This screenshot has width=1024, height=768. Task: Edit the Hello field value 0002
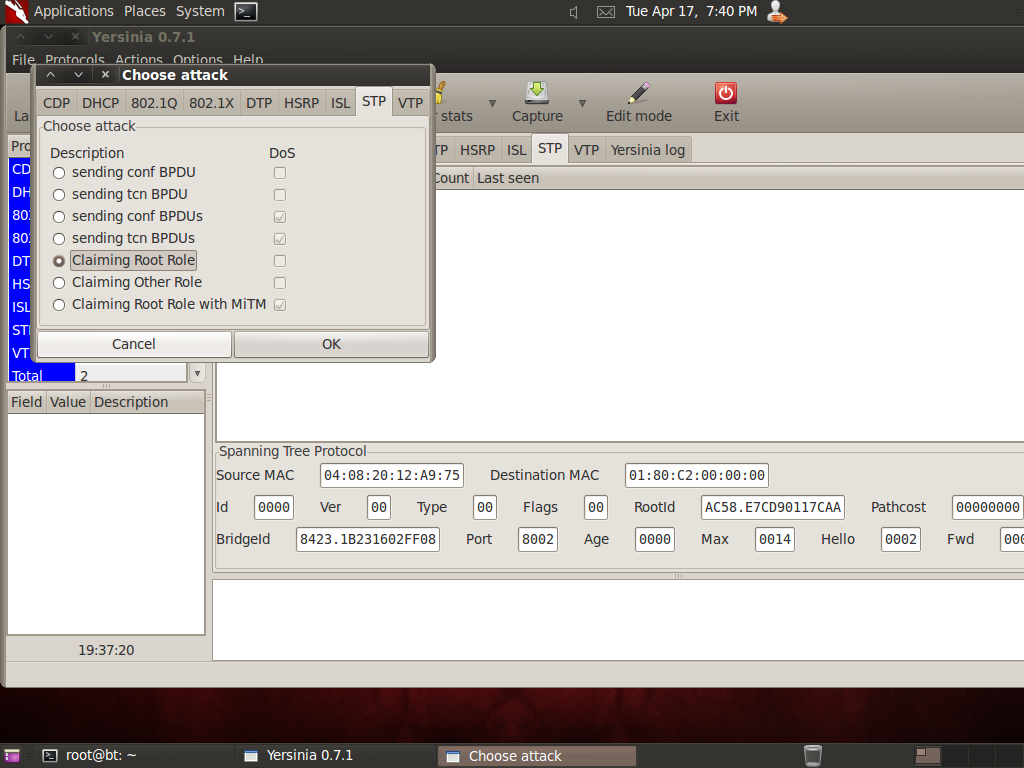tap(901, 539)
